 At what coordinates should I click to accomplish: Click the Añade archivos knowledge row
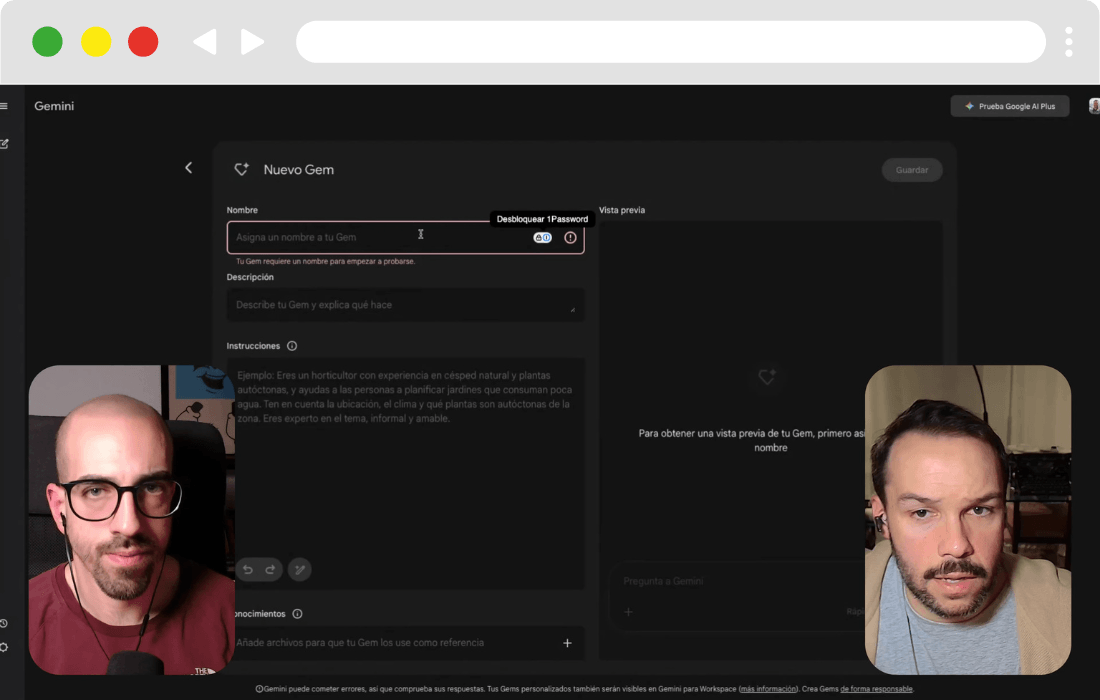[407, 643]
